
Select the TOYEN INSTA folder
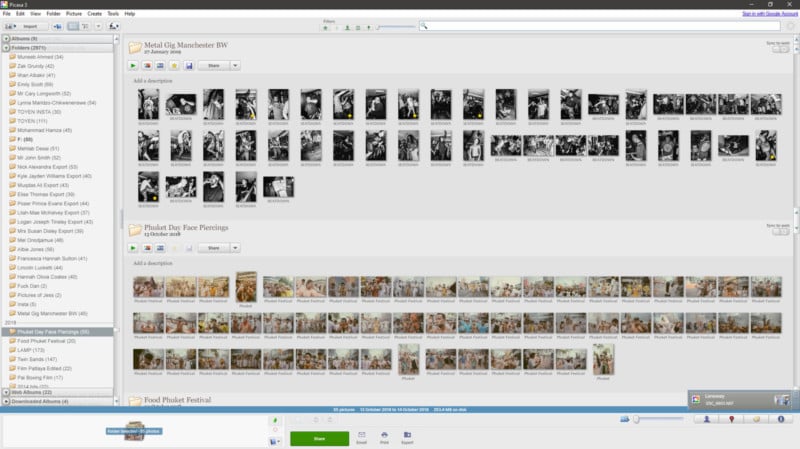[39, 112]
